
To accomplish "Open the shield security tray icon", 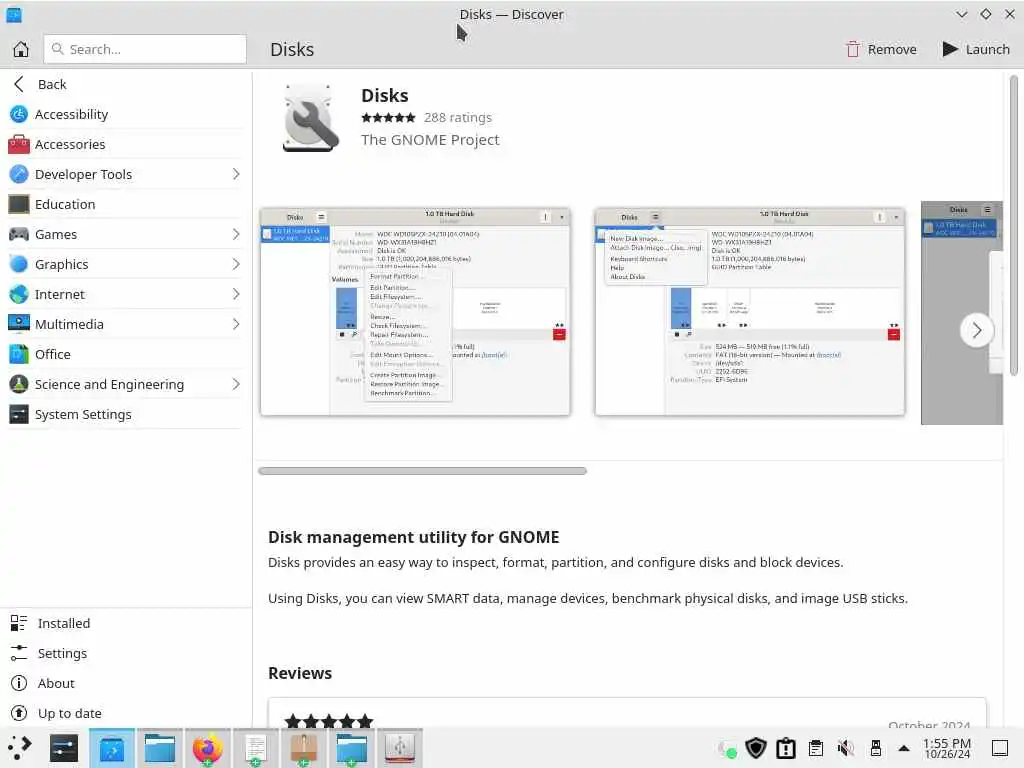I will (756, 748).
